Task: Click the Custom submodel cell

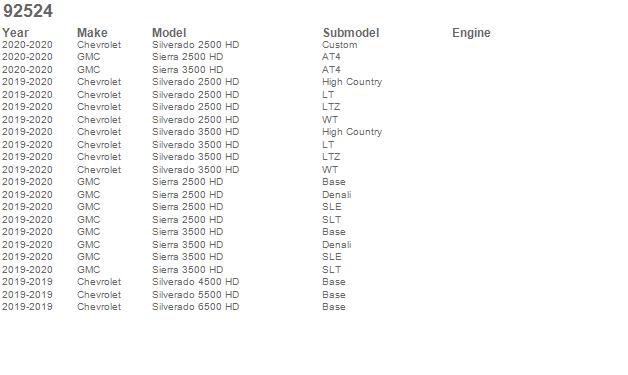Action: tap(340, 45)
